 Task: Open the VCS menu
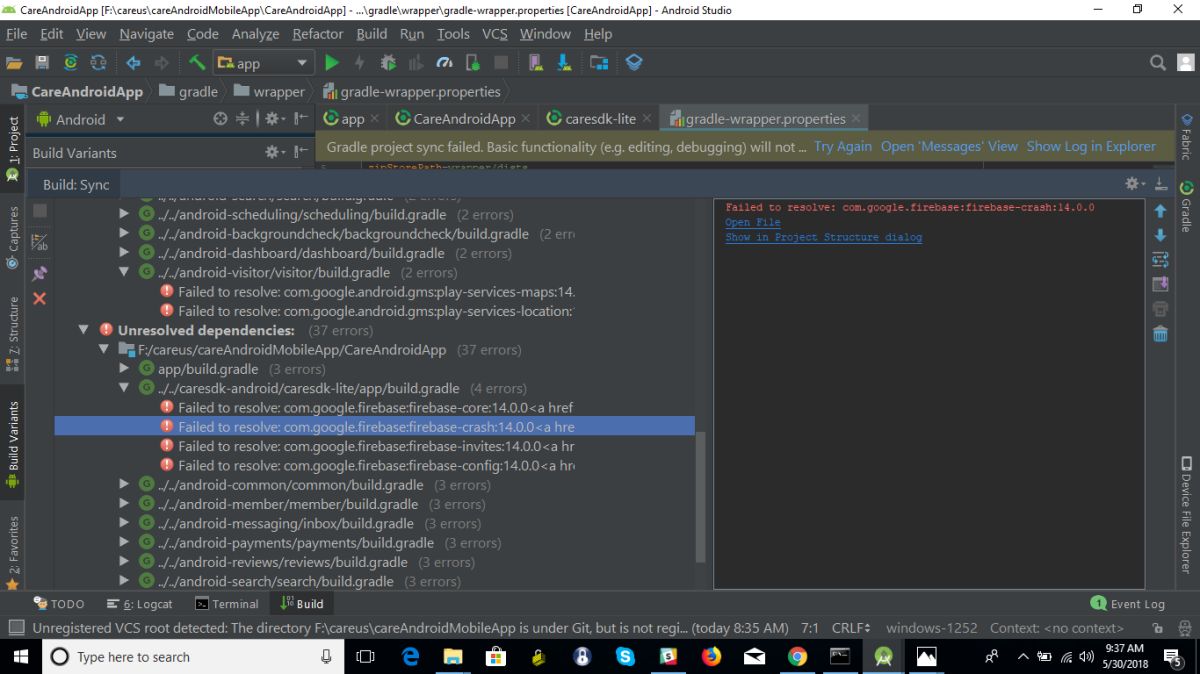pos(495,33)
